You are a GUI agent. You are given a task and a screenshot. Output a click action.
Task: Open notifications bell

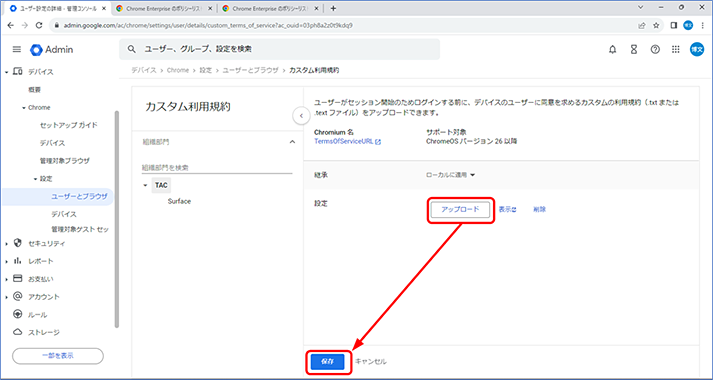(x=613, y=50)
